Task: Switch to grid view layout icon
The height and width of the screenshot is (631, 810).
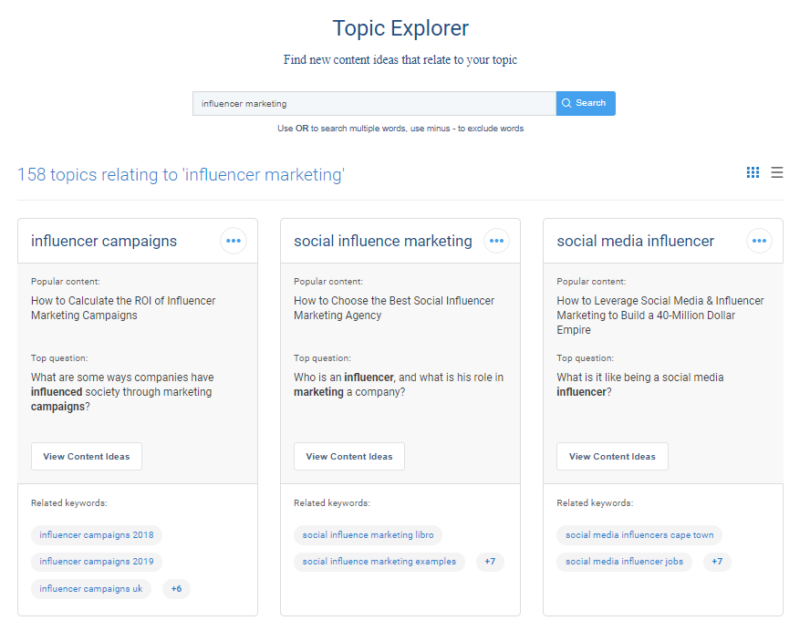Action: (753, 173)
